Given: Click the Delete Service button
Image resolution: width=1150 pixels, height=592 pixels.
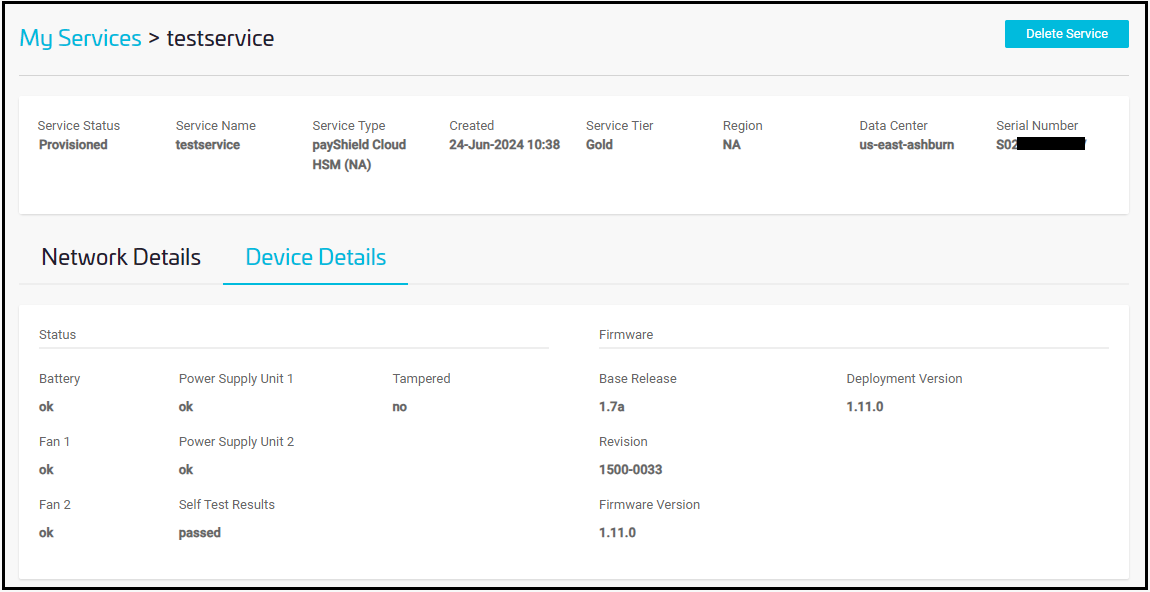Looking at the screenshot, I should (x=1066, y=34).
